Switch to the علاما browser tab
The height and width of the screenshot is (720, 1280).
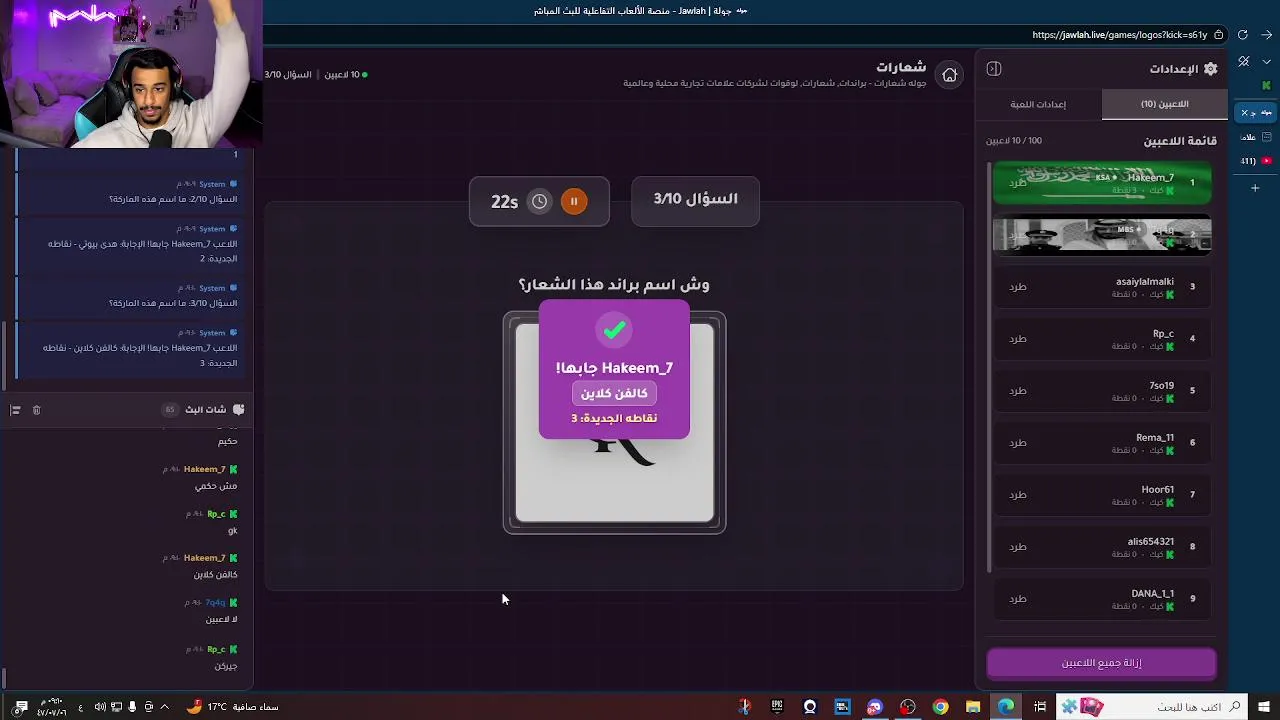pos(1256,137)
